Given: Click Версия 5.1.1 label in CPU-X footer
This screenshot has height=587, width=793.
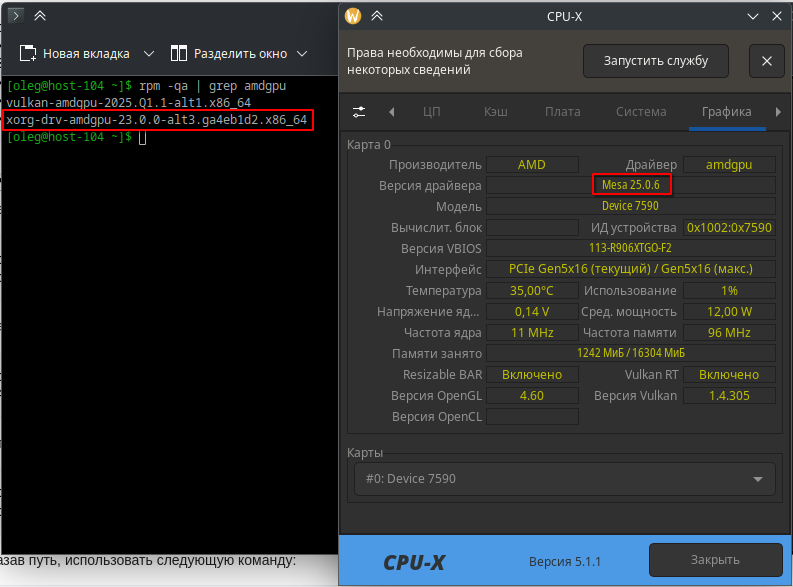Looking at the screenshot, I should 564,562.
